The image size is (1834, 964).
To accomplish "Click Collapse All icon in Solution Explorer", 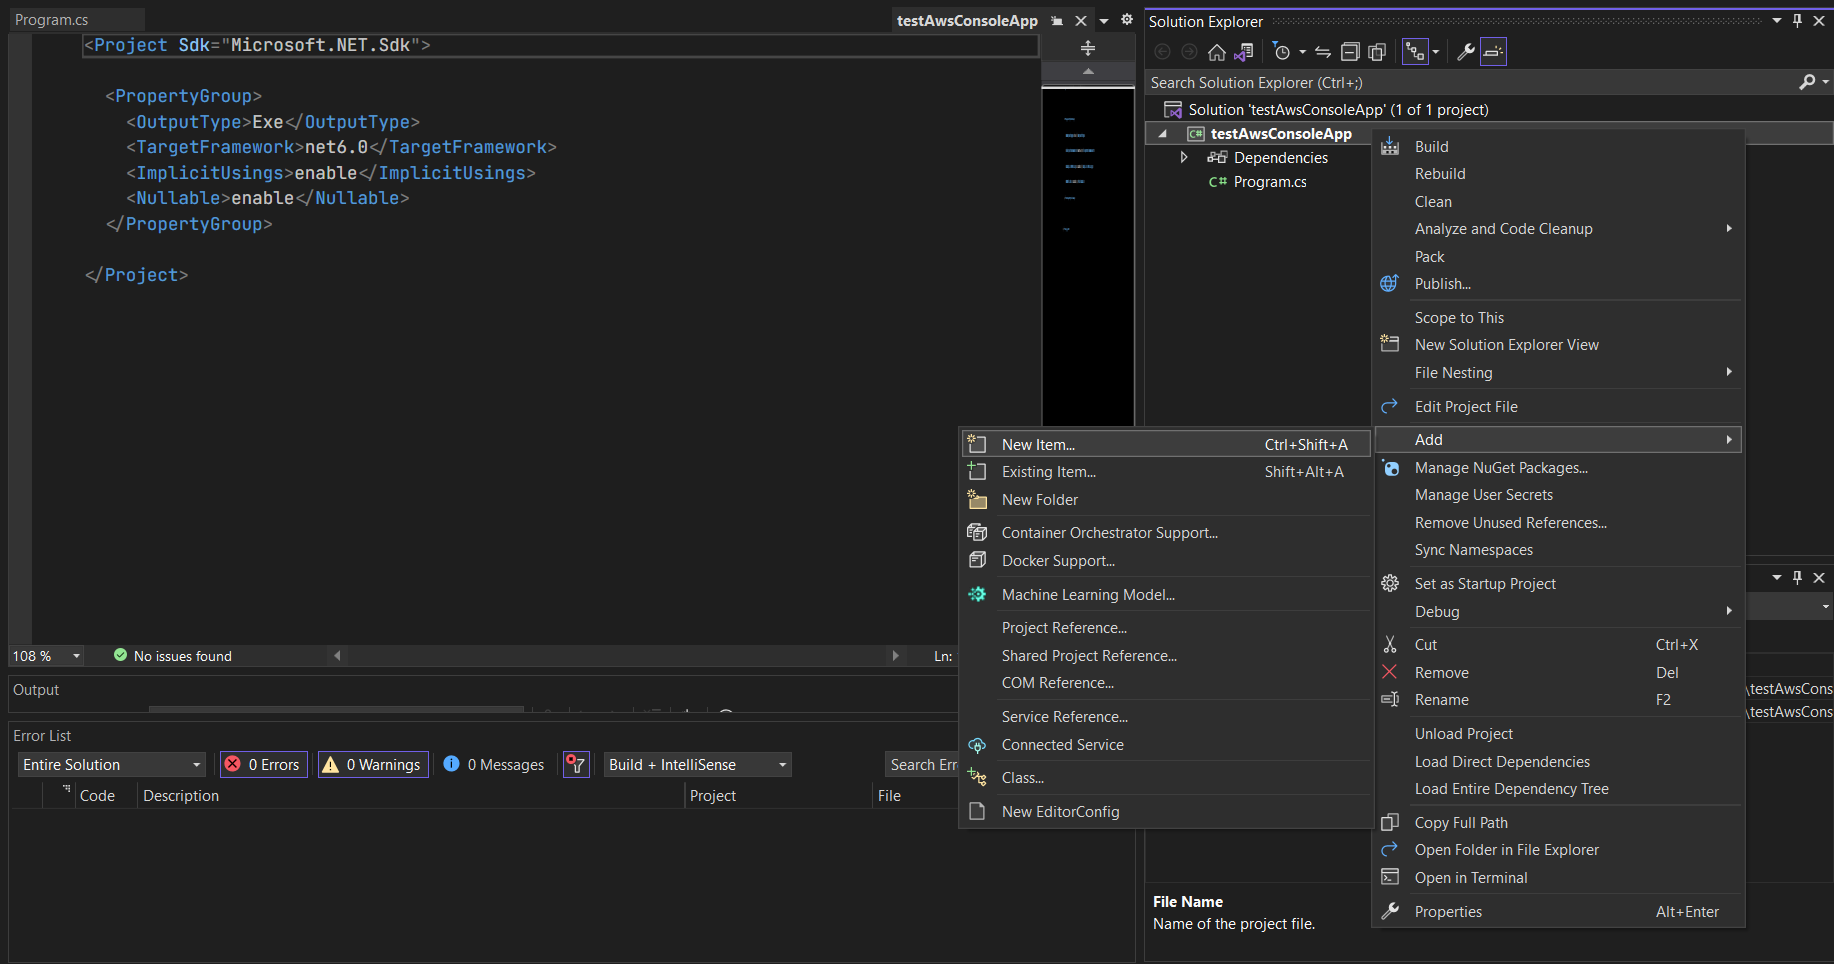I will pos(1350,52).
